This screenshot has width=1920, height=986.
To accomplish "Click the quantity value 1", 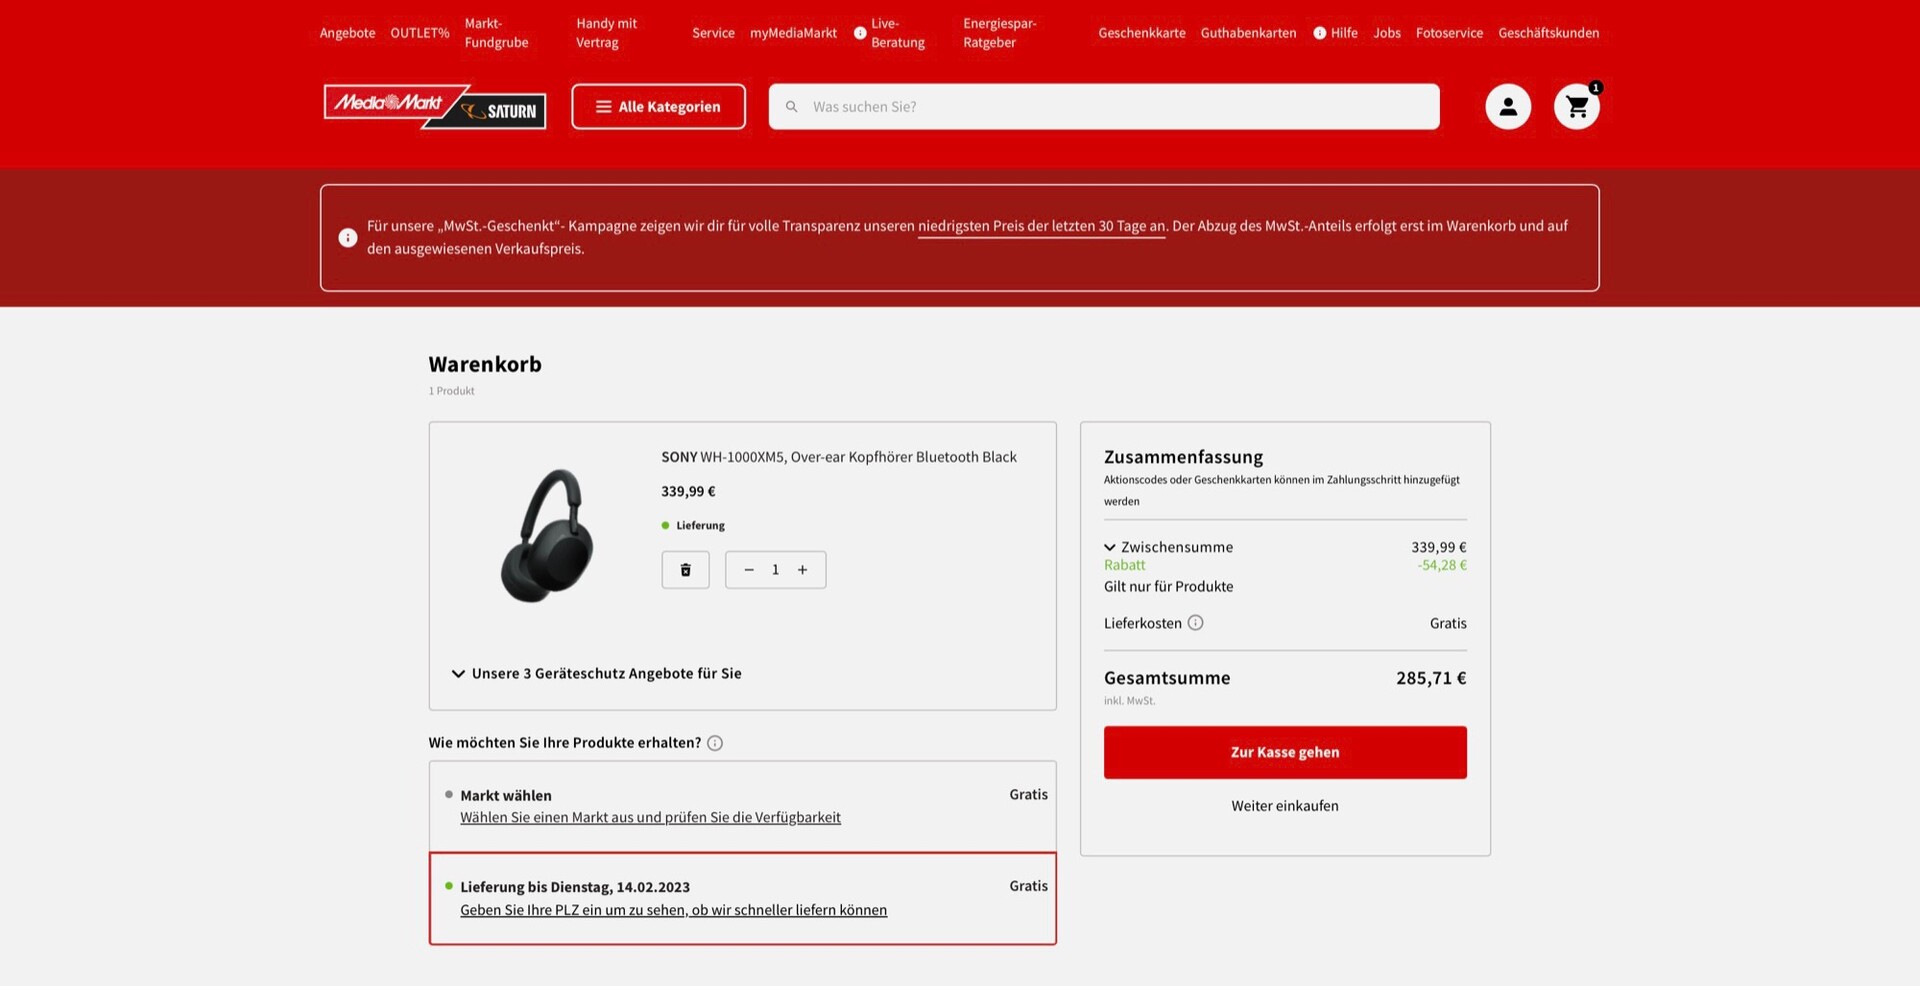I will tap(775, 570).
